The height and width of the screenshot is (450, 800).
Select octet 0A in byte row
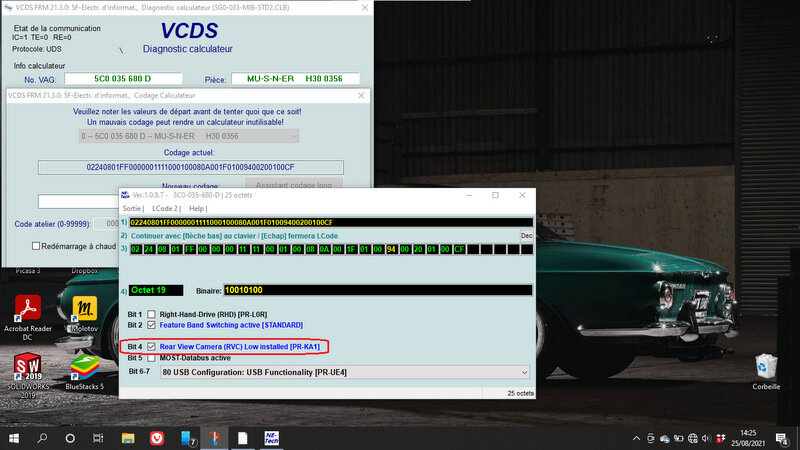(x=324, y=249)
